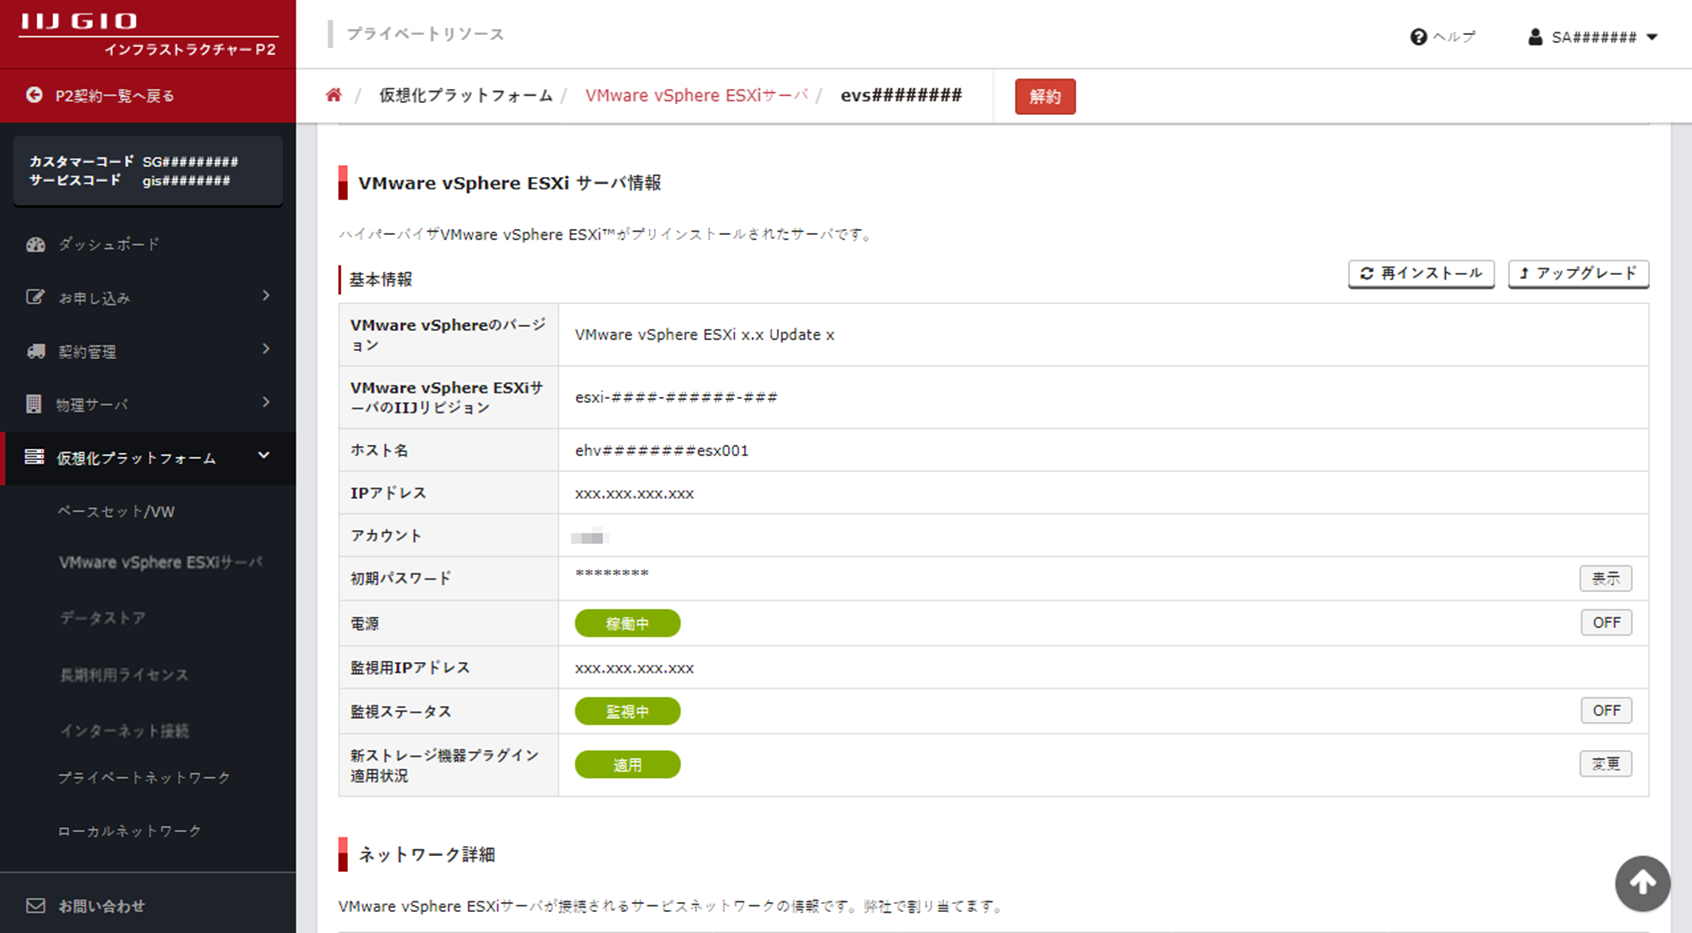Expand the 契約管理 submenu chevron
The image size is (1692, 933).
pos(266,349)
